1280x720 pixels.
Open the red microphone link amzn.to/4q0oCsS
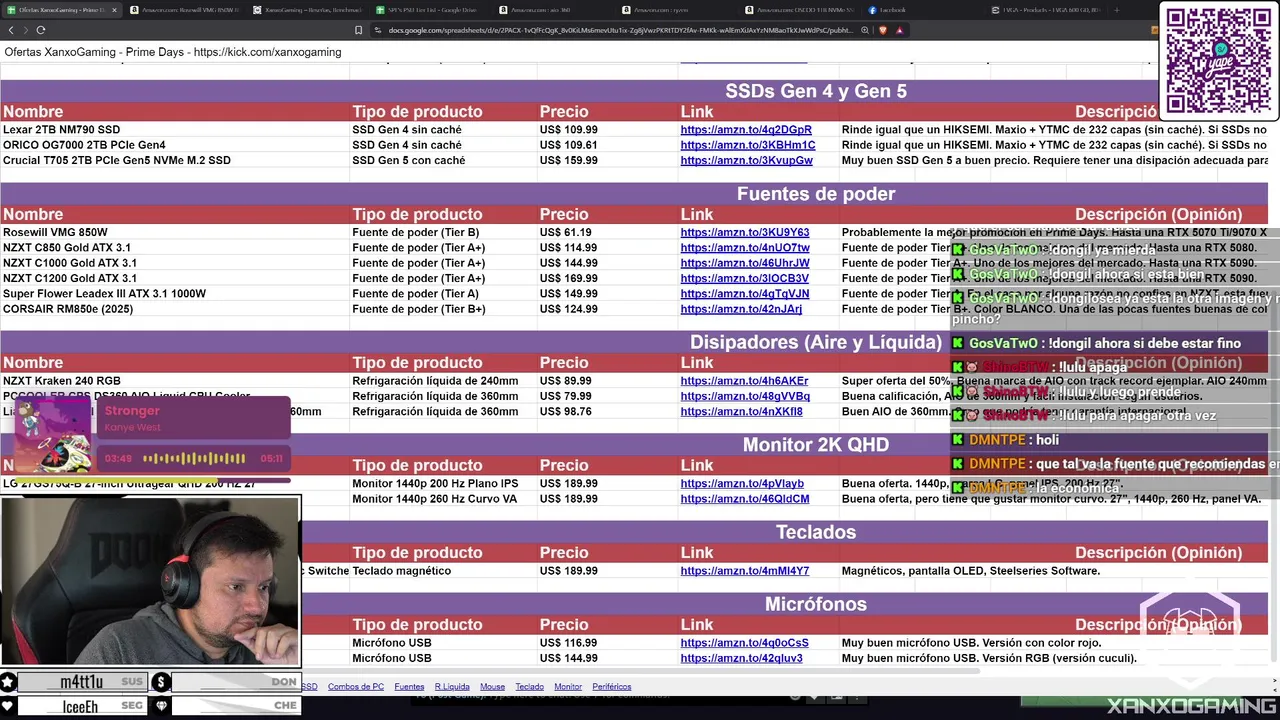point(744,643)
